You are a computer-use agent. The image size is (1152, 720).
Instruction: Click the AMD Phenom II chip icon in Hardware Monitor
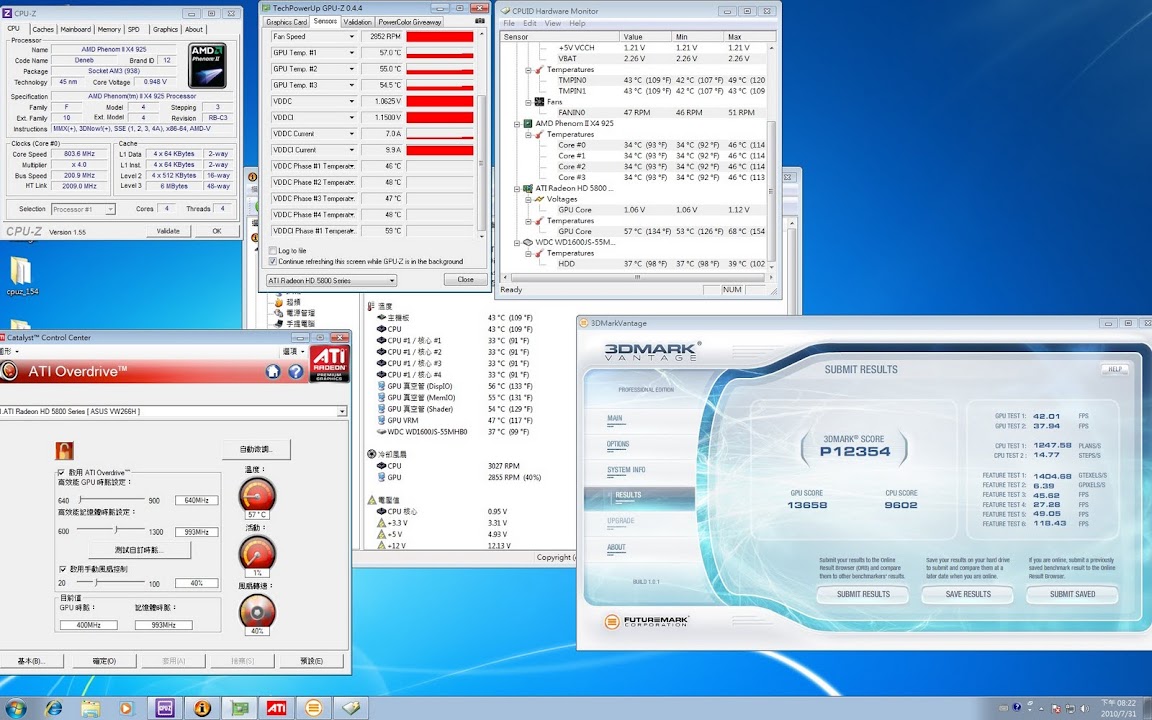click(528, 123)
